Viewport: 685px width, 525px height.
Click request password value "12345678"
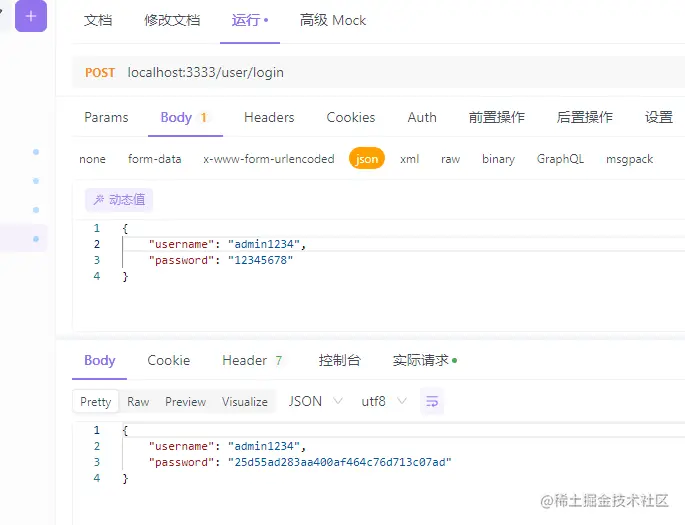pyautogui.click(x=260, y=260)
